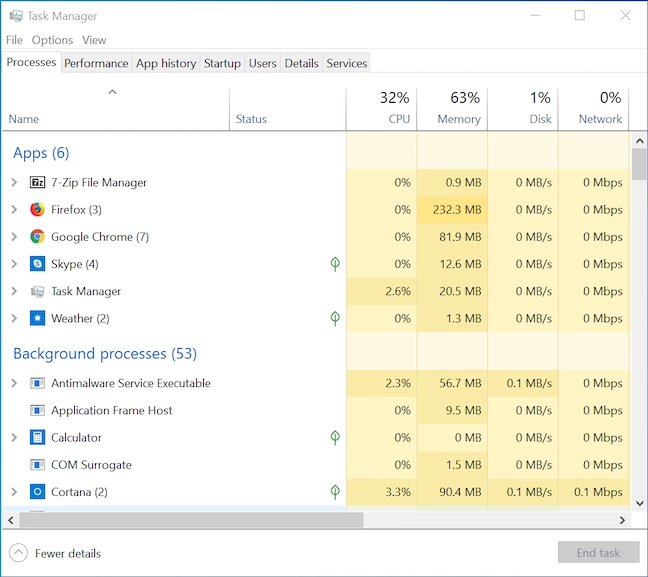
Task: Switch to the Services tab
Action: point(347,63)
